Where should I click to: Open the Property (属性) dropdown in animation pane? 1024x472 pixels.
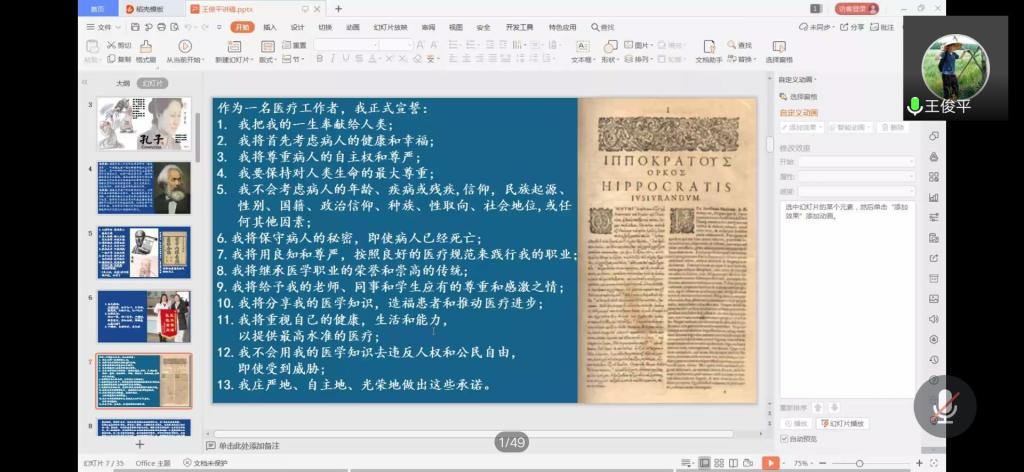[x=857, y=176]
